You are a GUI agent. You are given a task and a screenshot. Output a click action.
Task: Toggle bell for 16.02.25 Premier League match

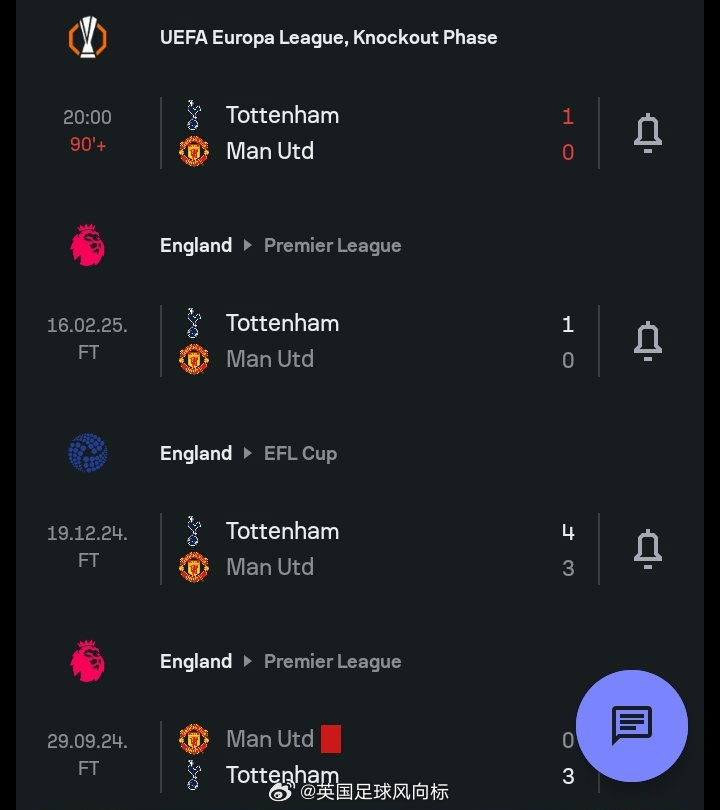click(x=648, y=341)
